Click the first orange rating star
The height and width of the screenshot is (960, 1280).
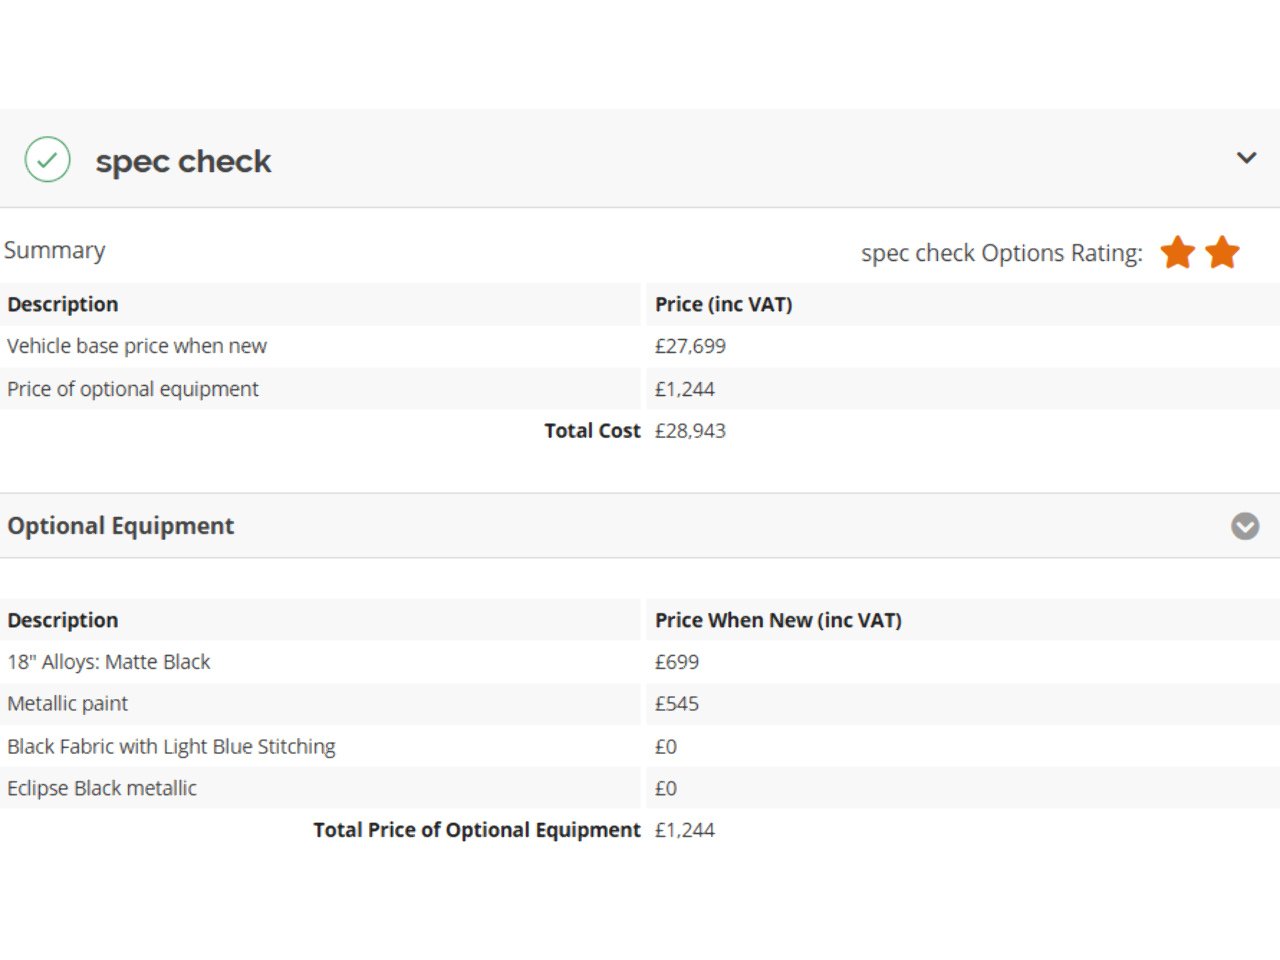pos(1178,252)
